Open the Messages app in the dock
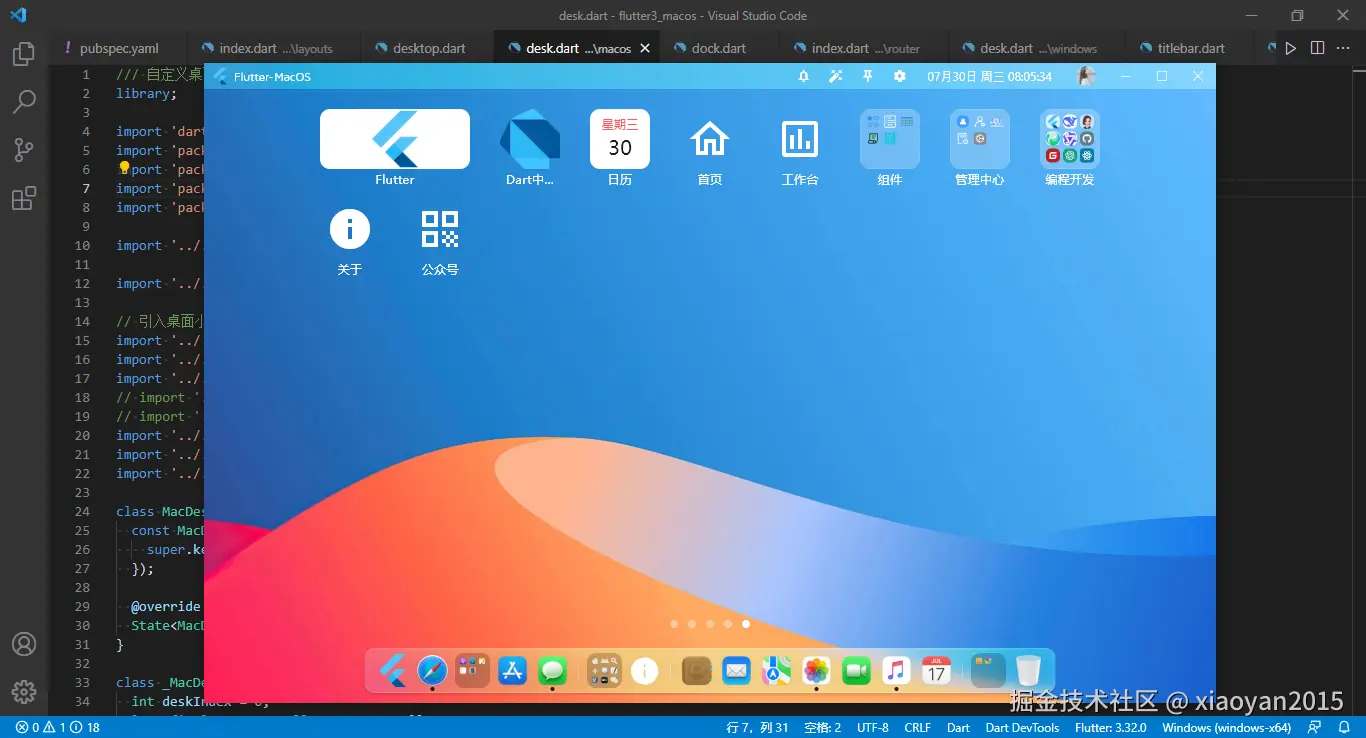This screenshot has width=1366, height=738. [552, 670]
